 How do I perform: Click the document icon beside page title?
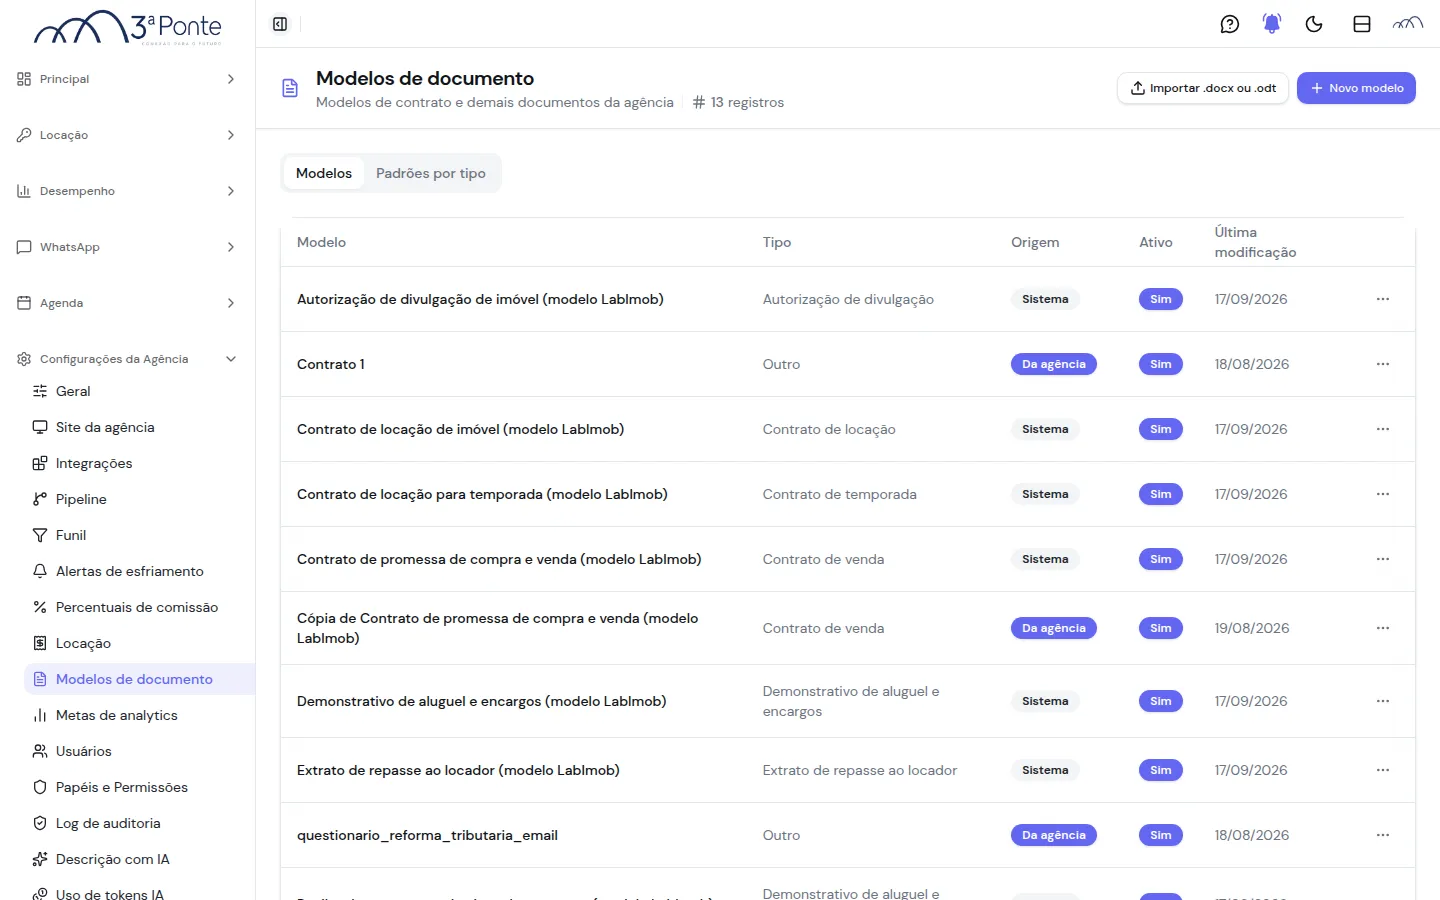[290, 89]
